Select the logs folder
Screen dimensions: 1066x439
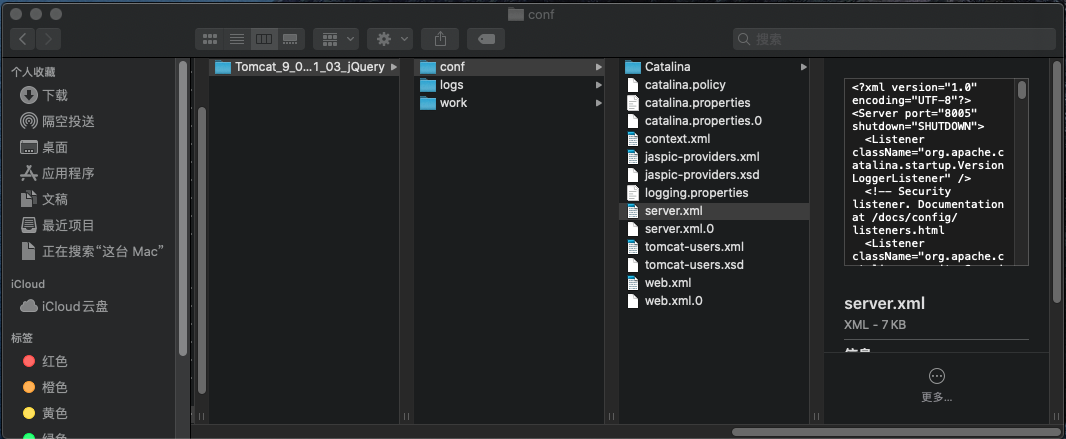[x=509, y=85]
